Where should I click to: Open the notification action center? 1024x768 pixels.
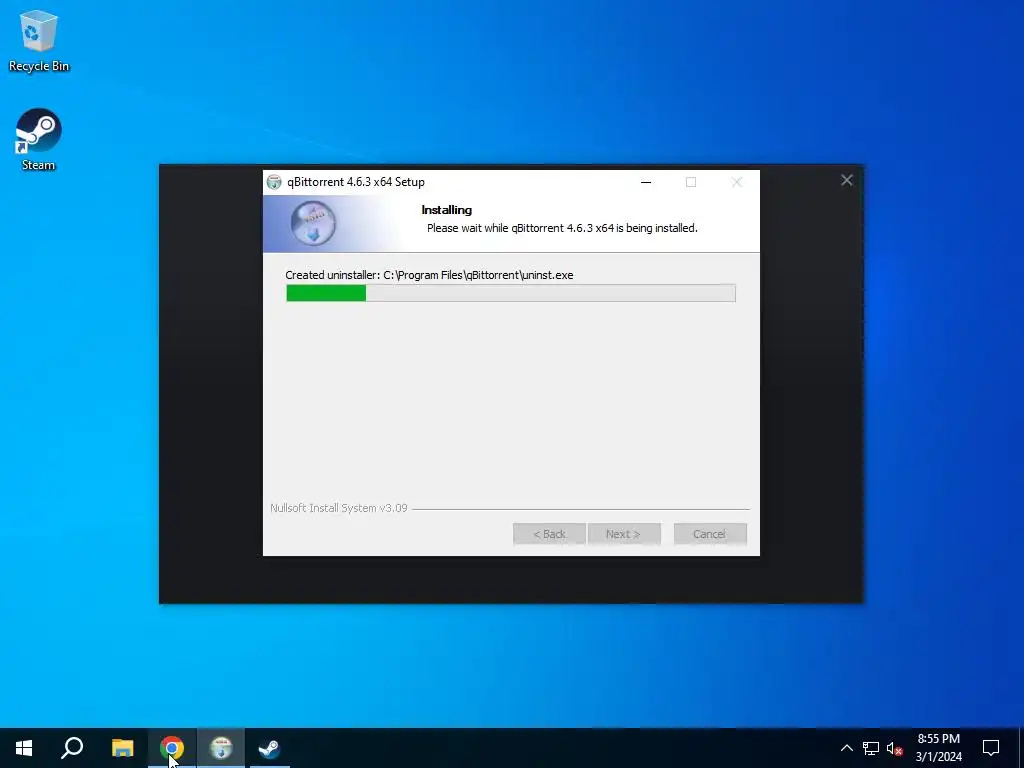(x=991, y=748)
